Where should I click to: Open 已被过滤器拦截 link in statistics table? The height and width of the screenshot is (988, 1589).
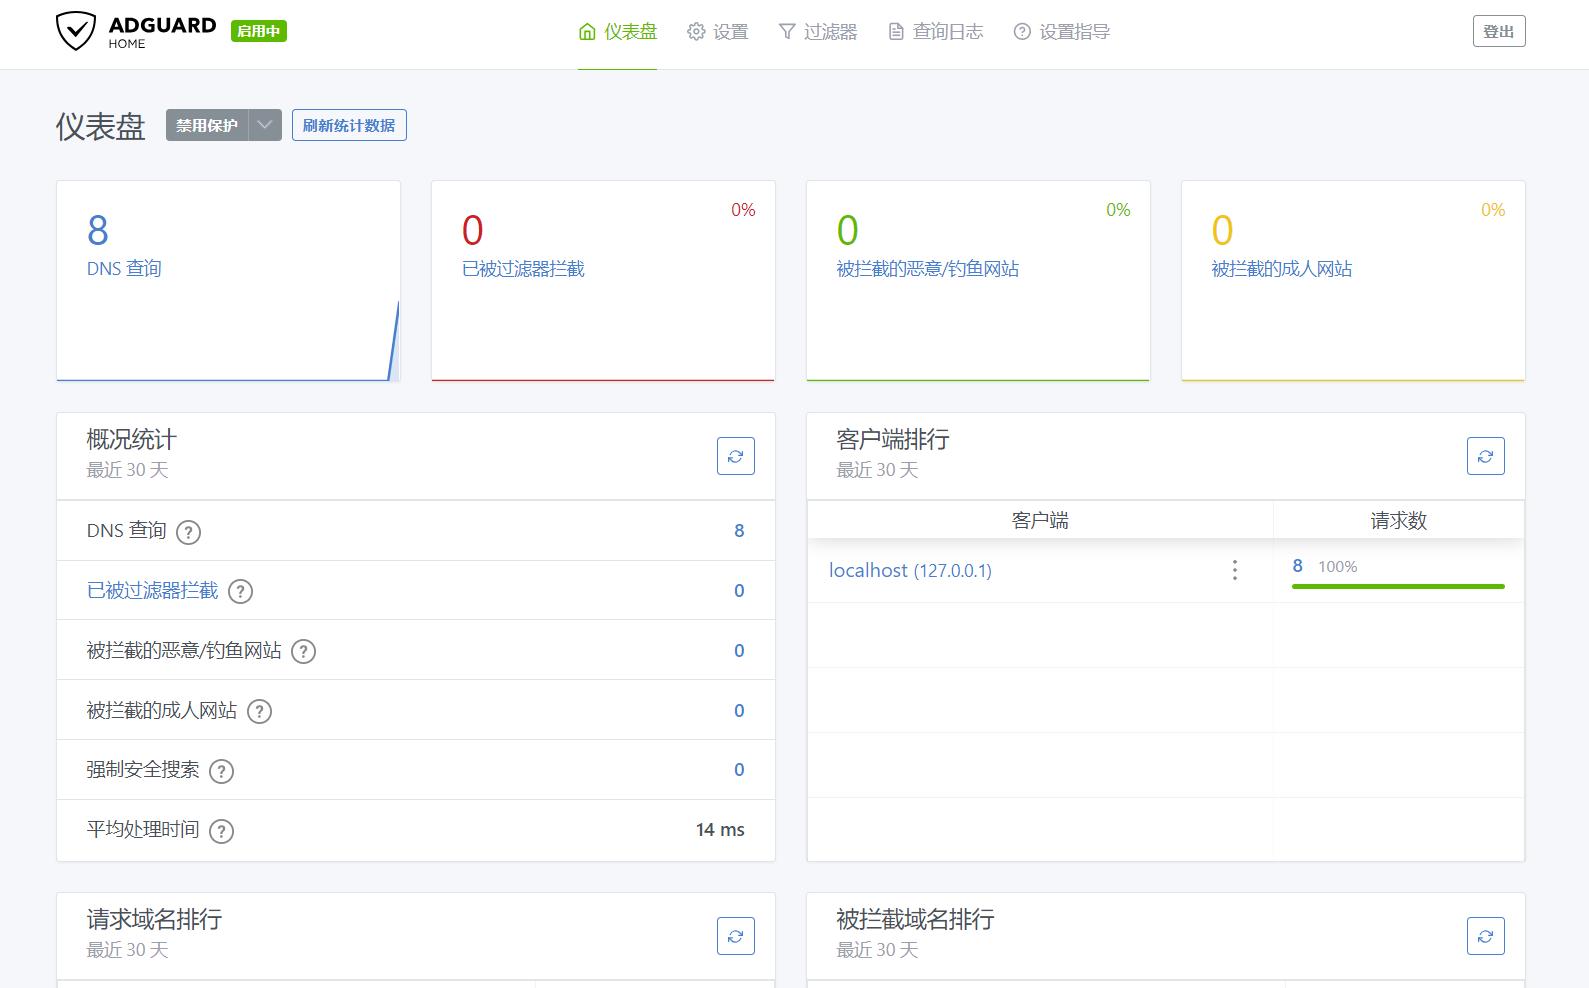(x=152, y=591)
